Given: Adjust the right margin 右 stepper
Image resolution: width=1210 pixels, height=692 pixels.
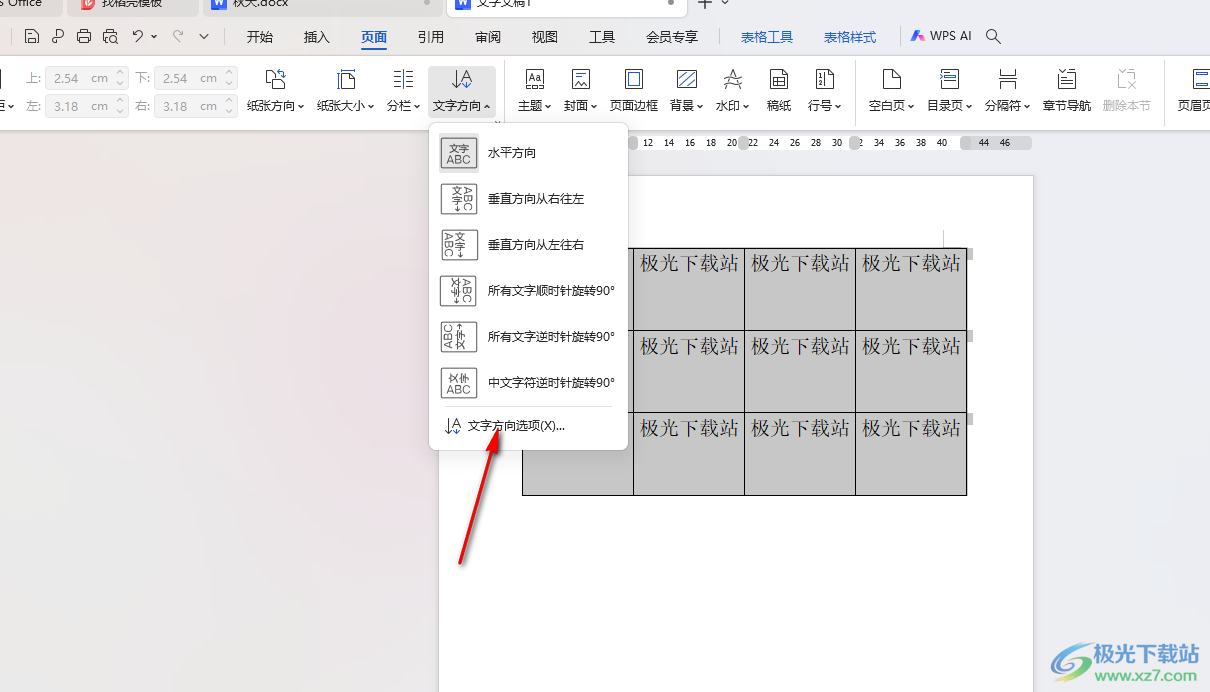Looking at the screenshot, I should tap(230, 106).
